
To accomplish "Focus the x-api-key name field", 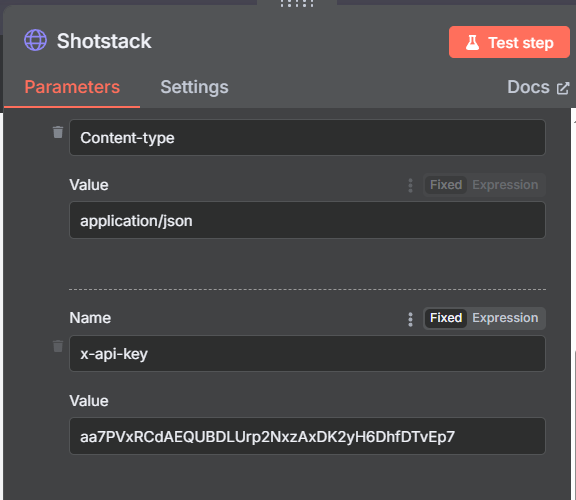I will 307,353.
